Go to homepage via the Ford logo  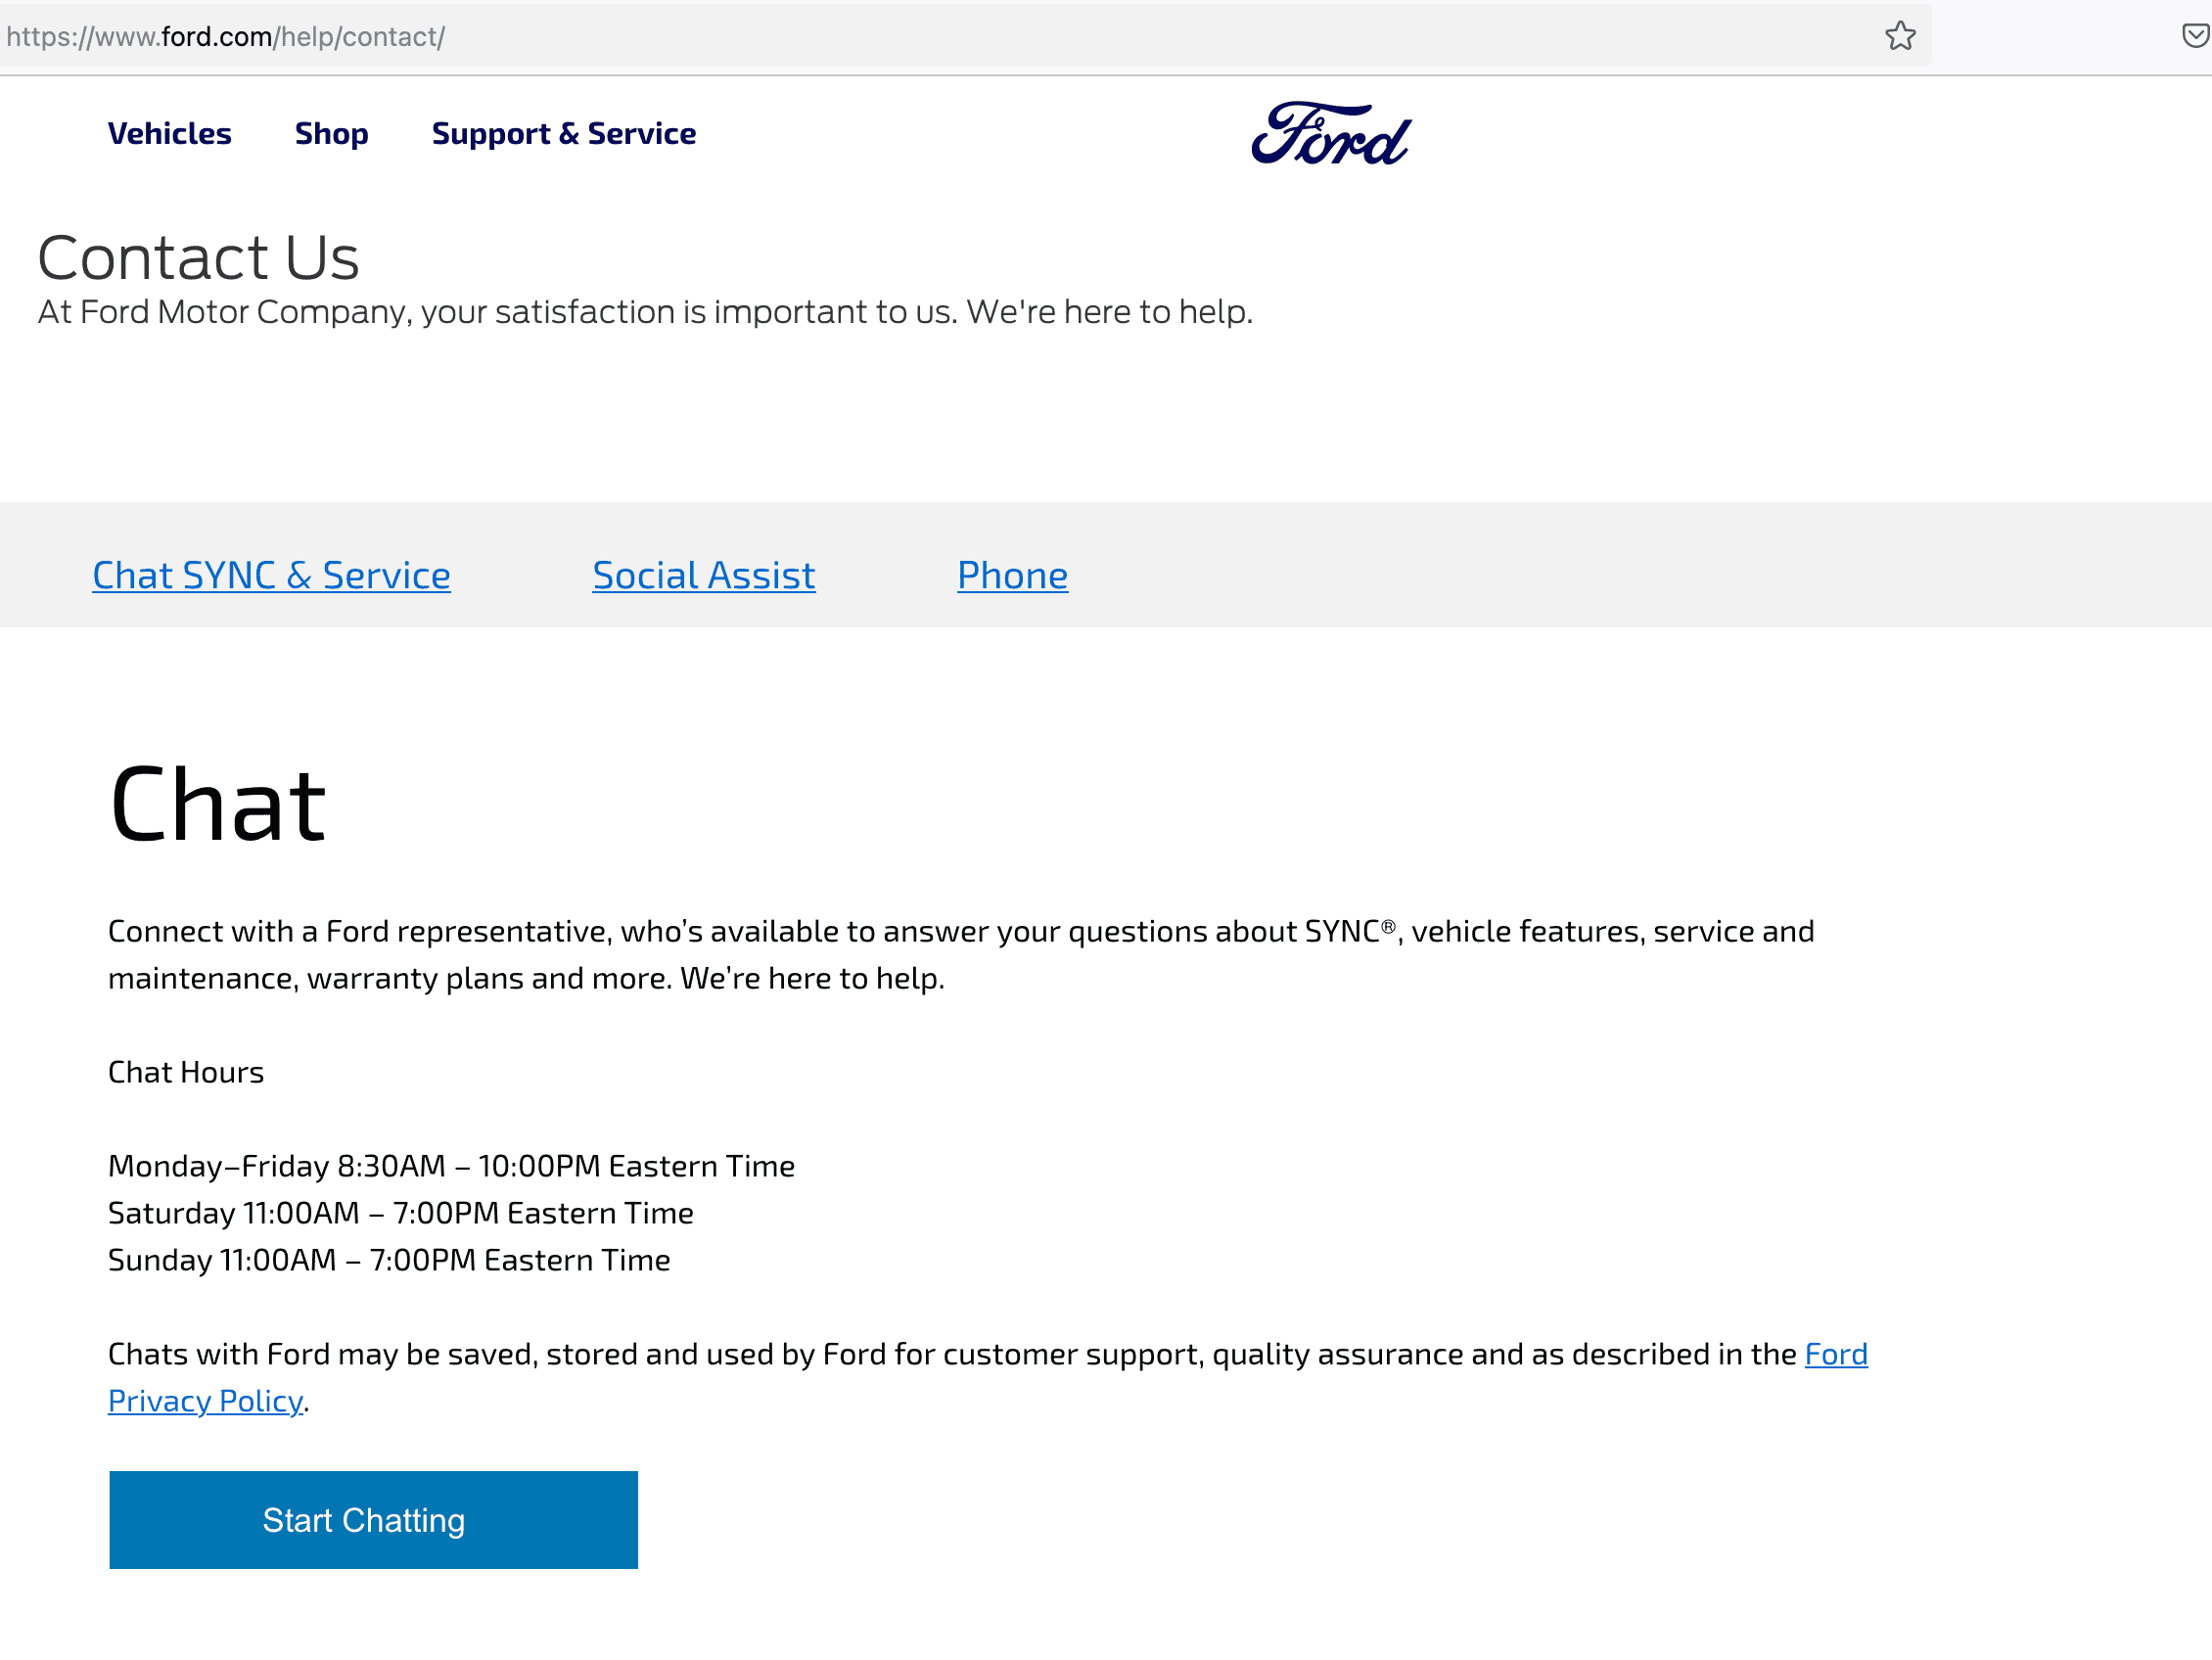(1331, 133)
